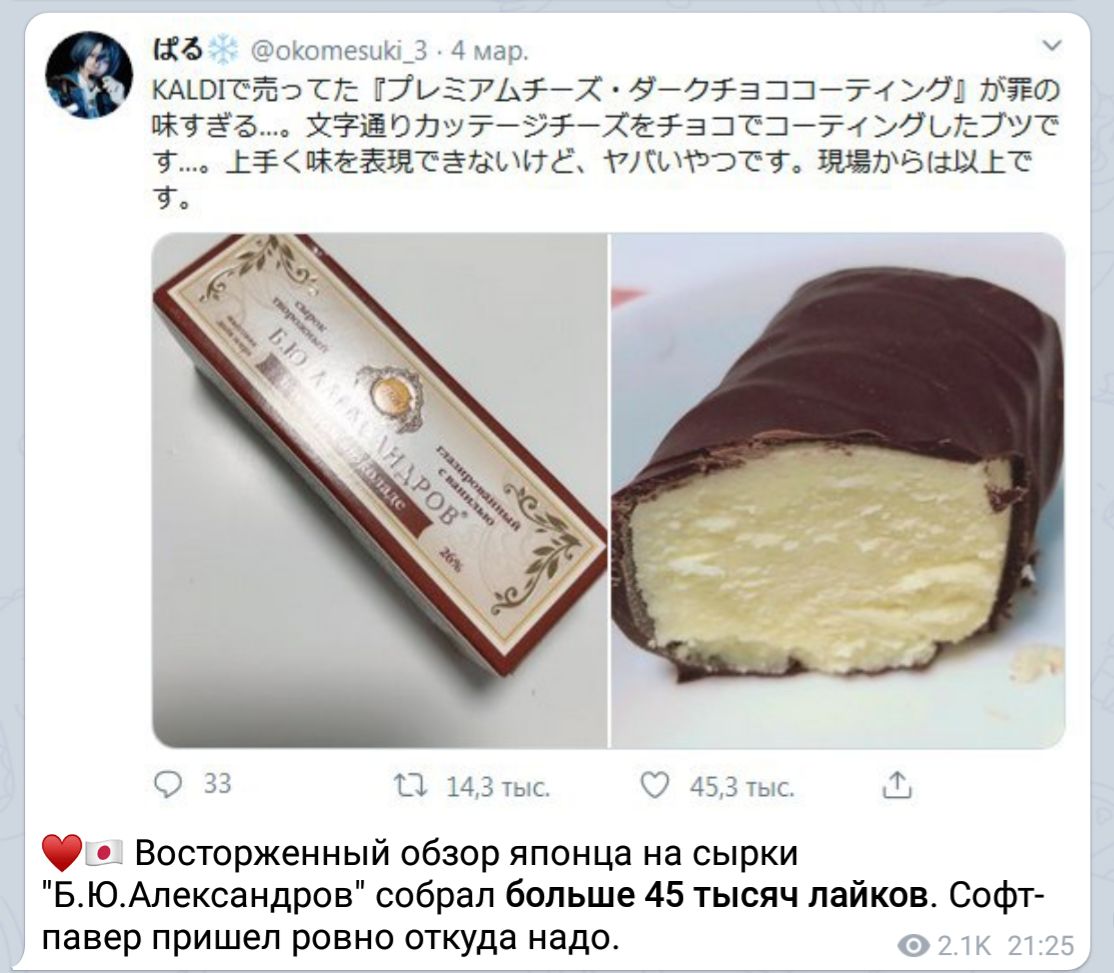Open the chocolate-coated cheese cross-section photo

pyautogui.click(x=838, y=490)
